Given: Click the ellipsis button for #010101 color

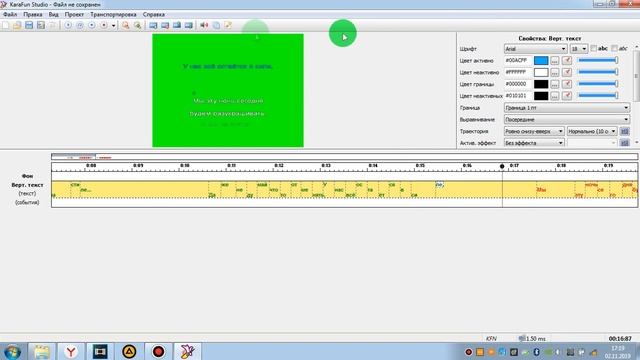Looking at the screenshot, I should (x=554, y=96).
